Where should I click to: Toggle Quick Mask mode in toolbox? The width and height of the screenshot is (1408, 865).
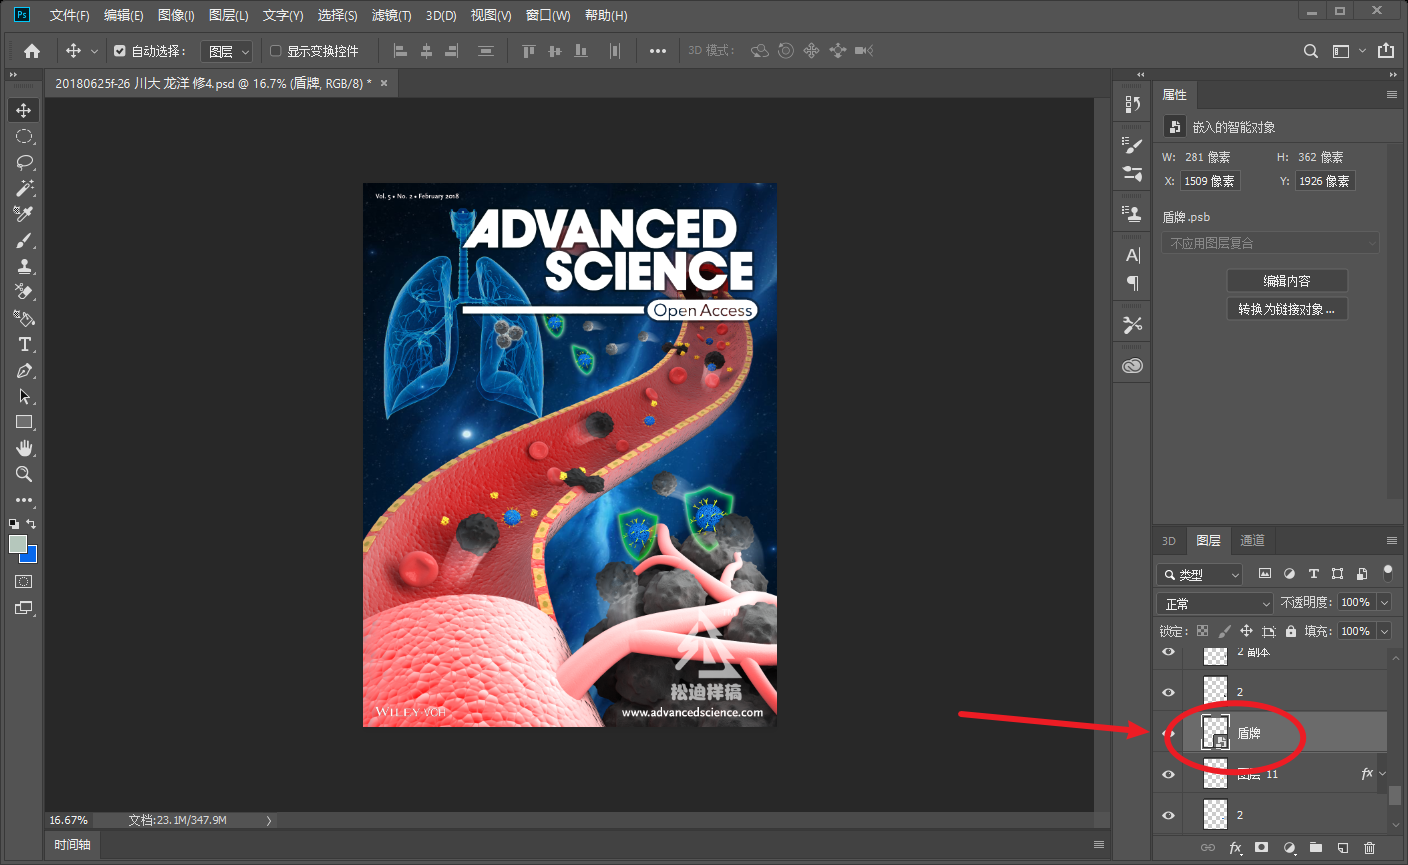point(24,581)
